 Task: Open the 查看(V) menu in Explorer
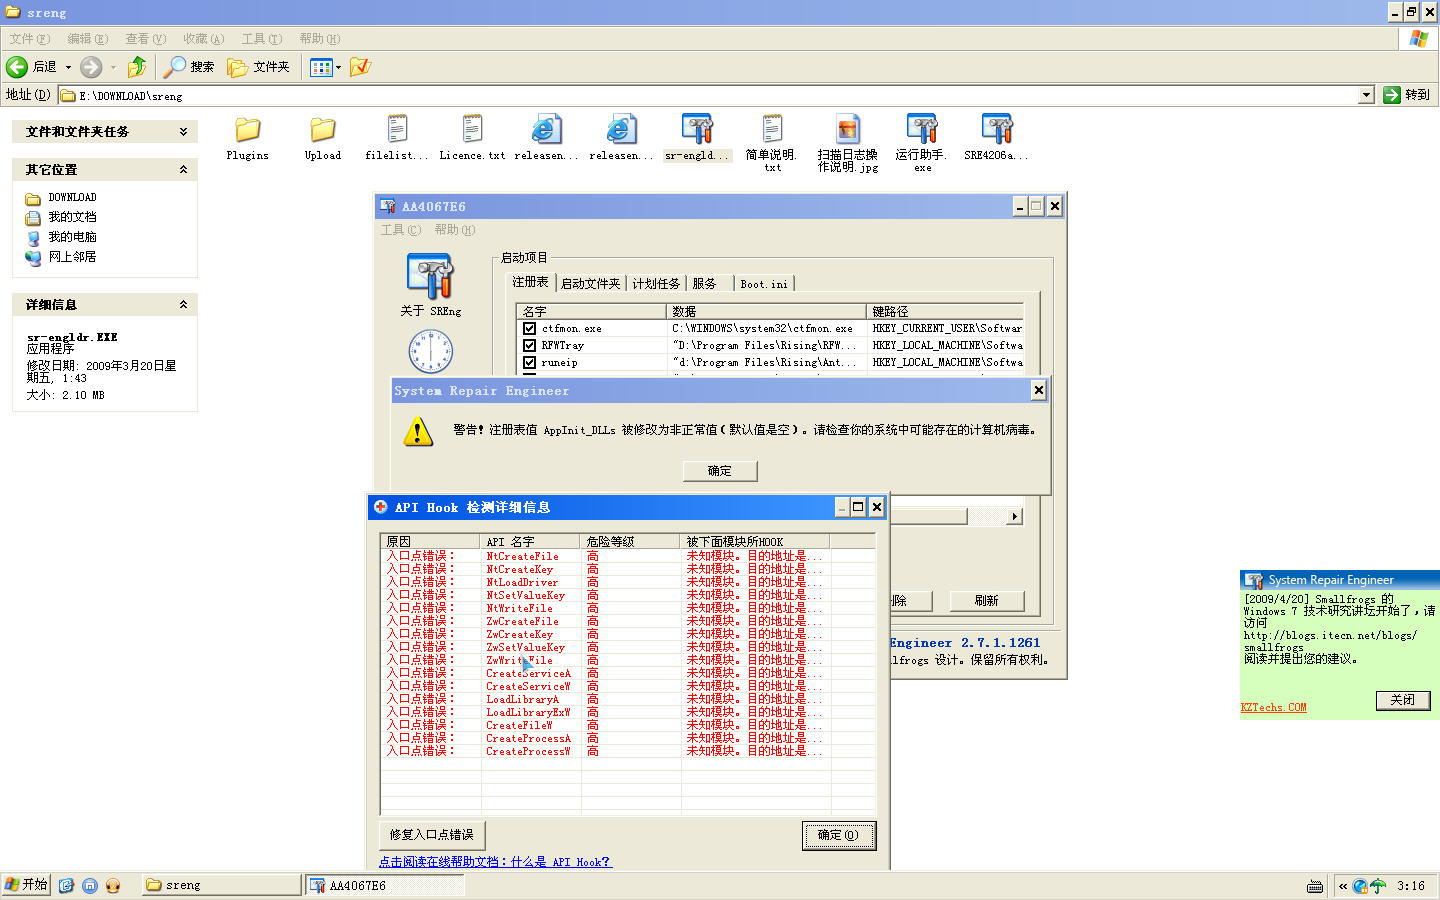pos(145,39)
